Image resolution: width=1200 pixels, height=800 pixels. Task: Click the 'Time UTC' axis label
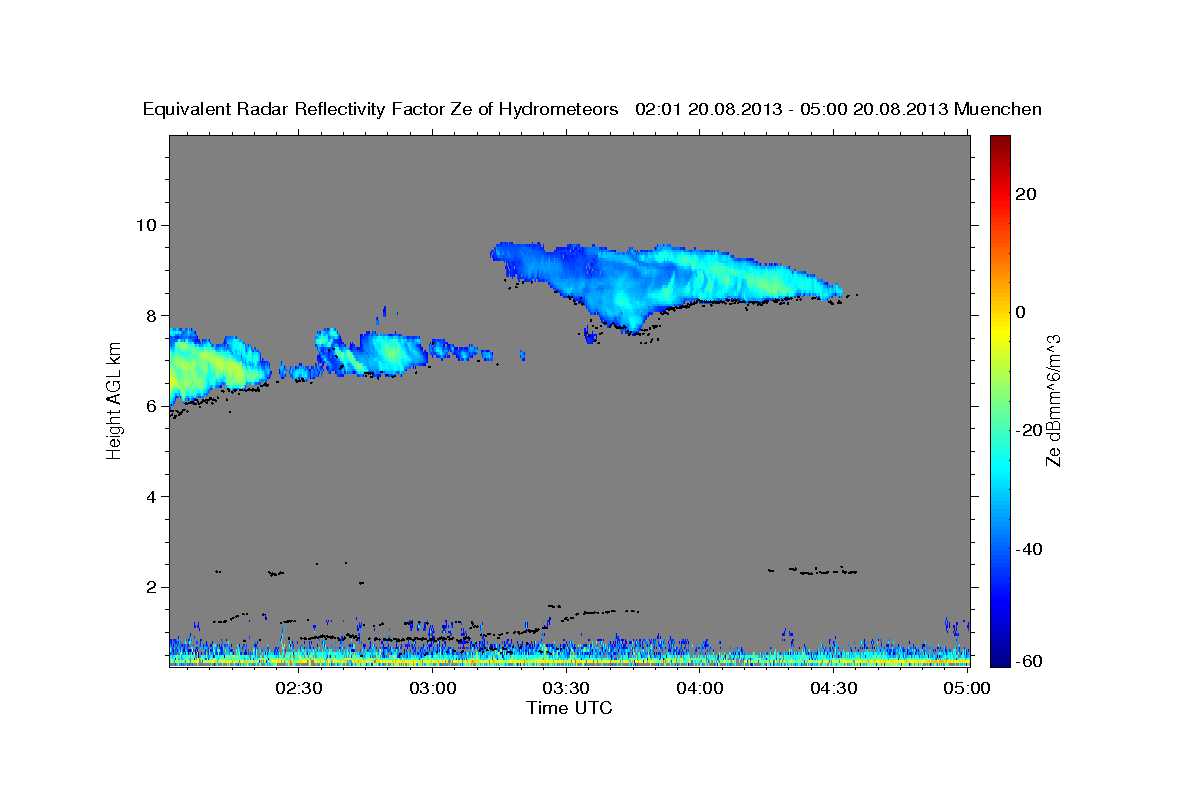pyautogui.click(x=569, y=708)
